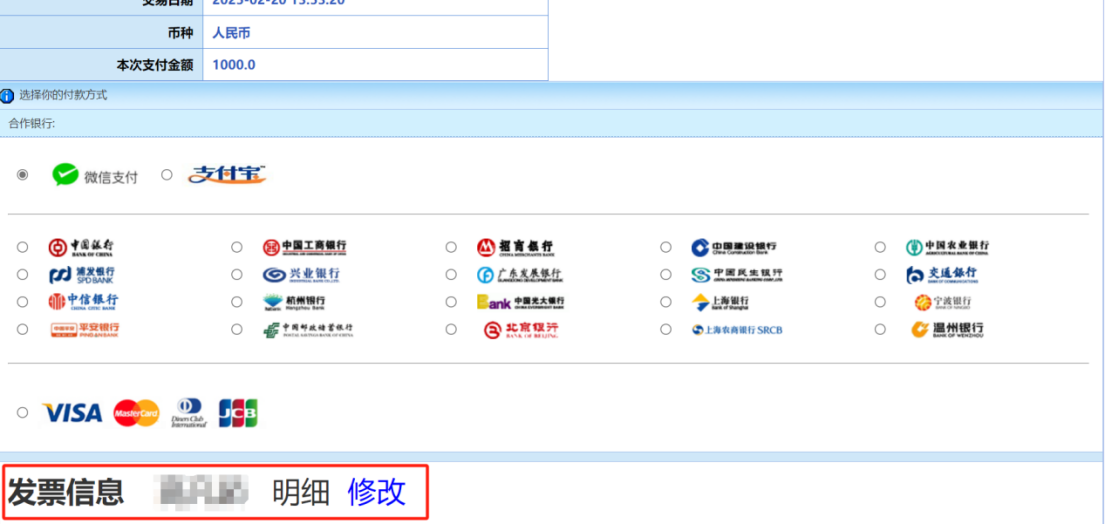Click the info icon beside 选择你的付款方式
The image size is (1105, 524).
click(8, 96)
